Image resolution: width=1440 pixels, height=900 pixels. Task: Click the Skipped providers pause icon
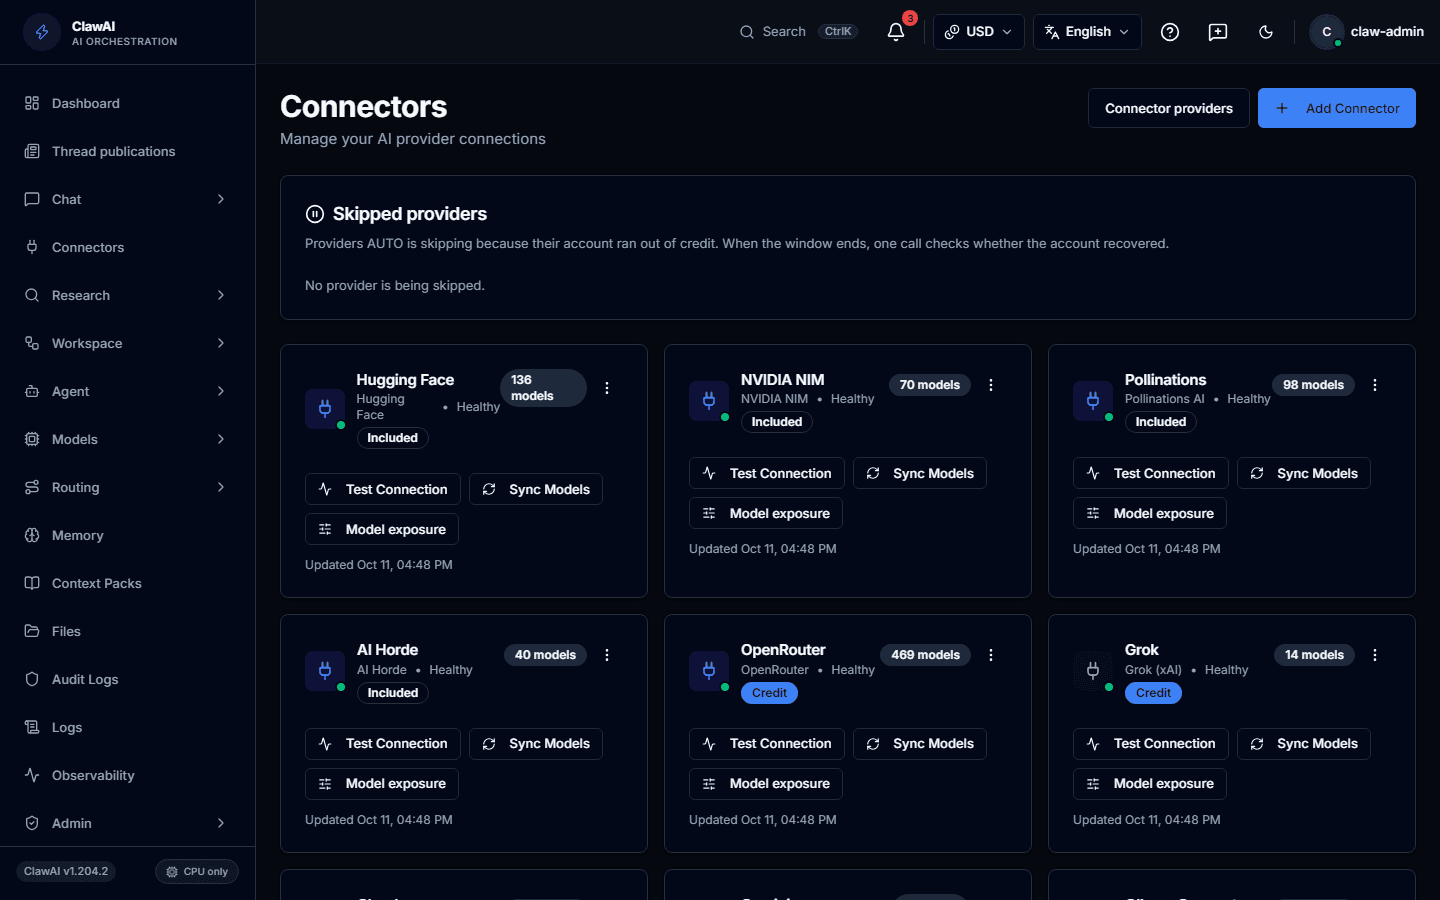[315, 214]
